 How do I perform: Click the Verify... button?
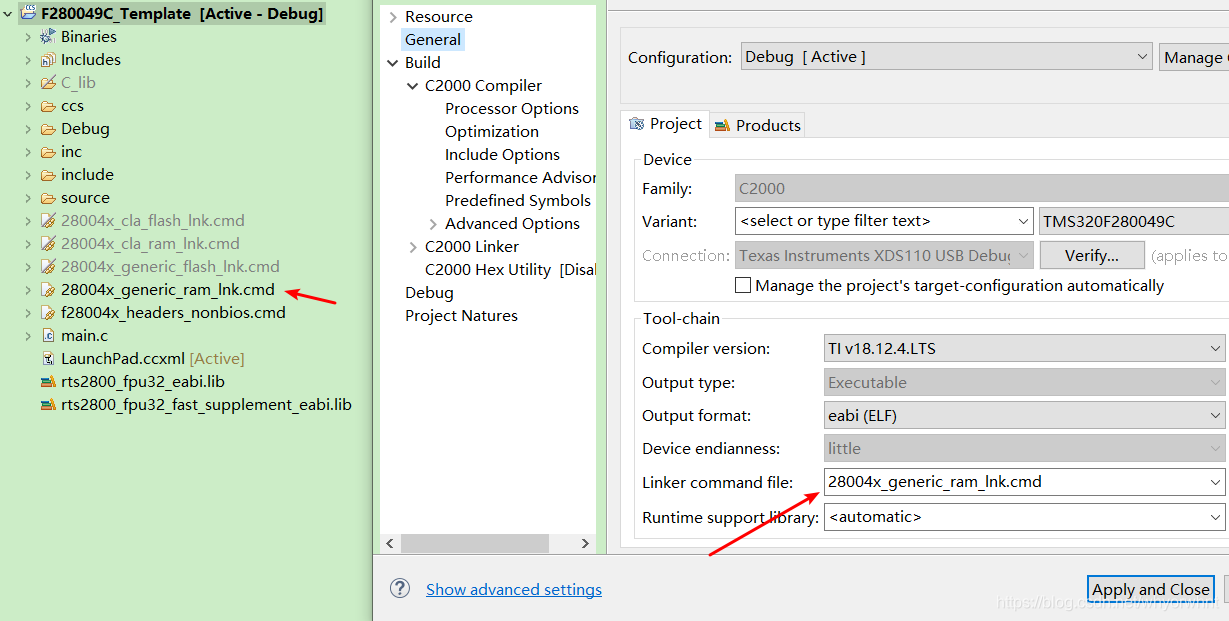(1092, 255)
